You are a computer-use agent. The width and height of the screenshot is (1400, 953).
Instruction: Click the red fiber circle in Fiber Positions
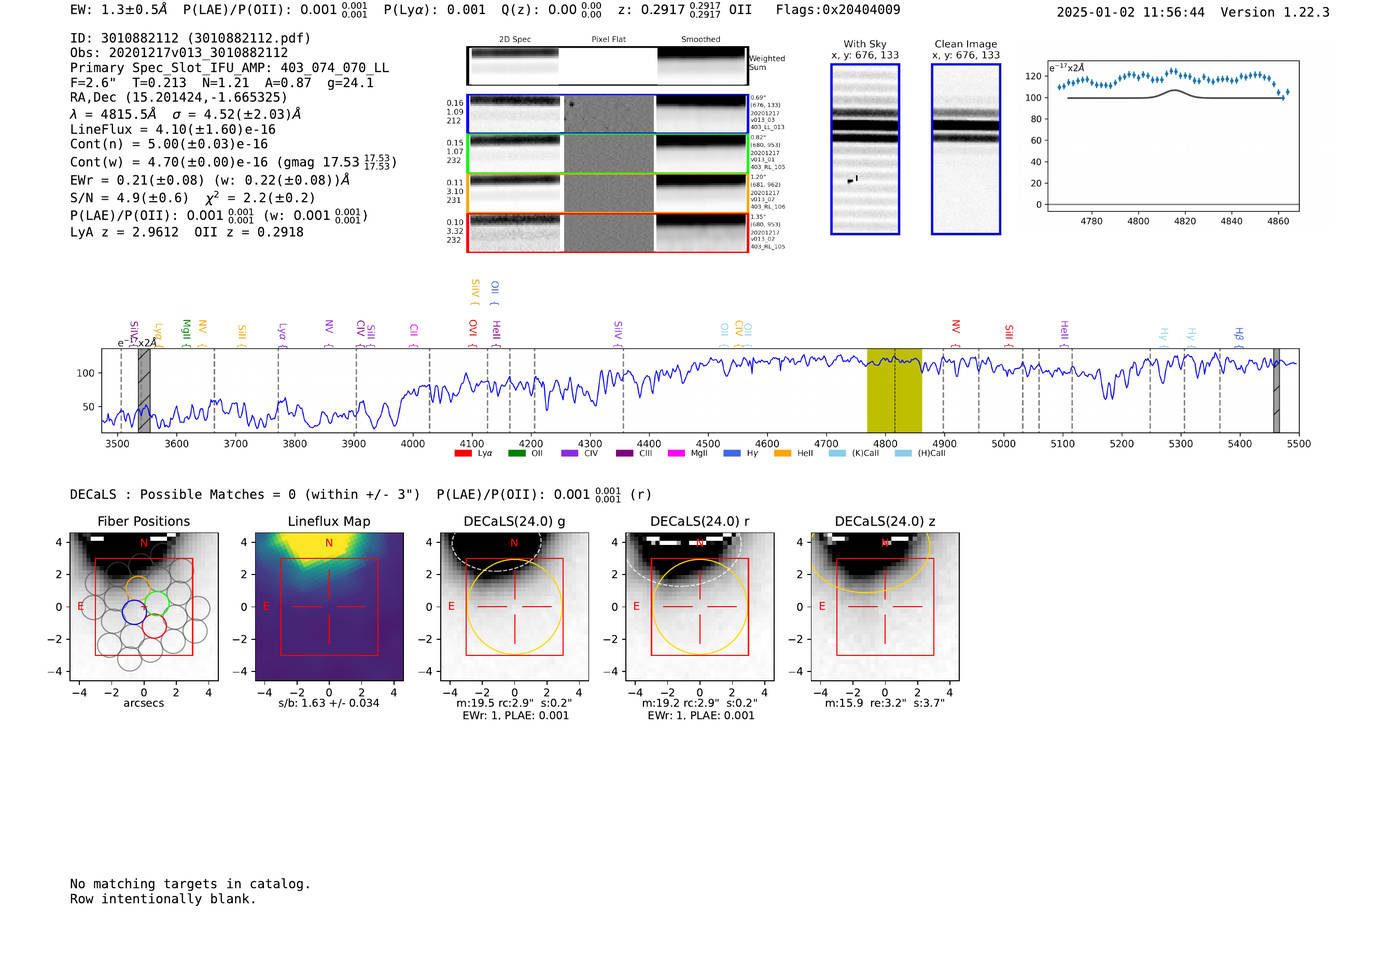click(153, 626)
